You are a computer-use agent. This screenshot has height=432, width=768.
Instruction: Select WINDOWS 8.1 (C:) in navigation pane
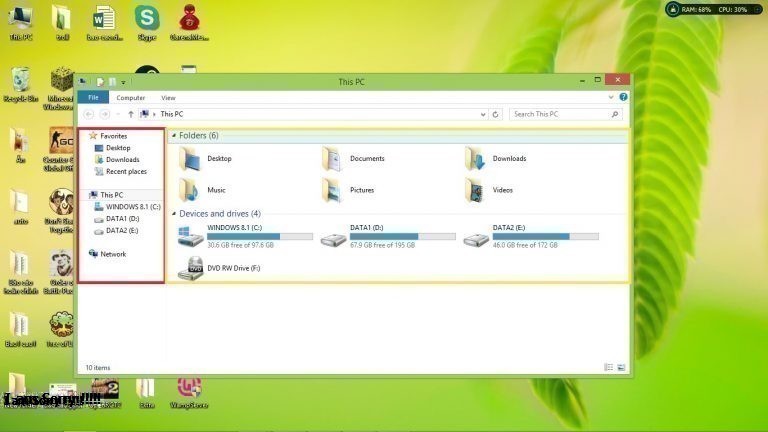pyautogui.click(x=133, y=207)
